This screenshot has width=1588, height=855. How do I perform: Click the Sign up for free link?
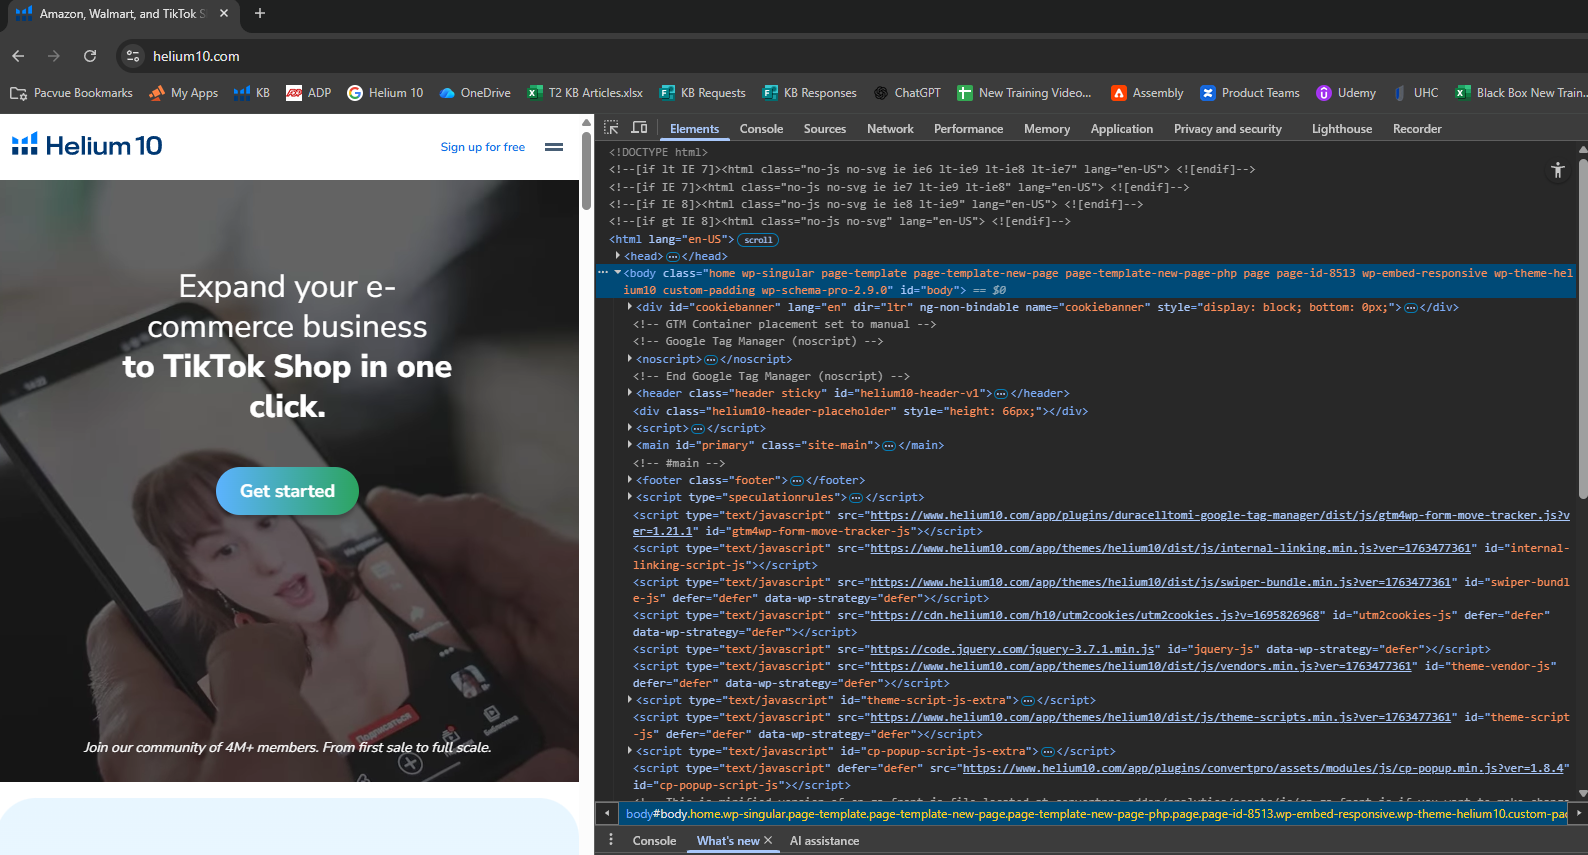click(x=482, y=147)
